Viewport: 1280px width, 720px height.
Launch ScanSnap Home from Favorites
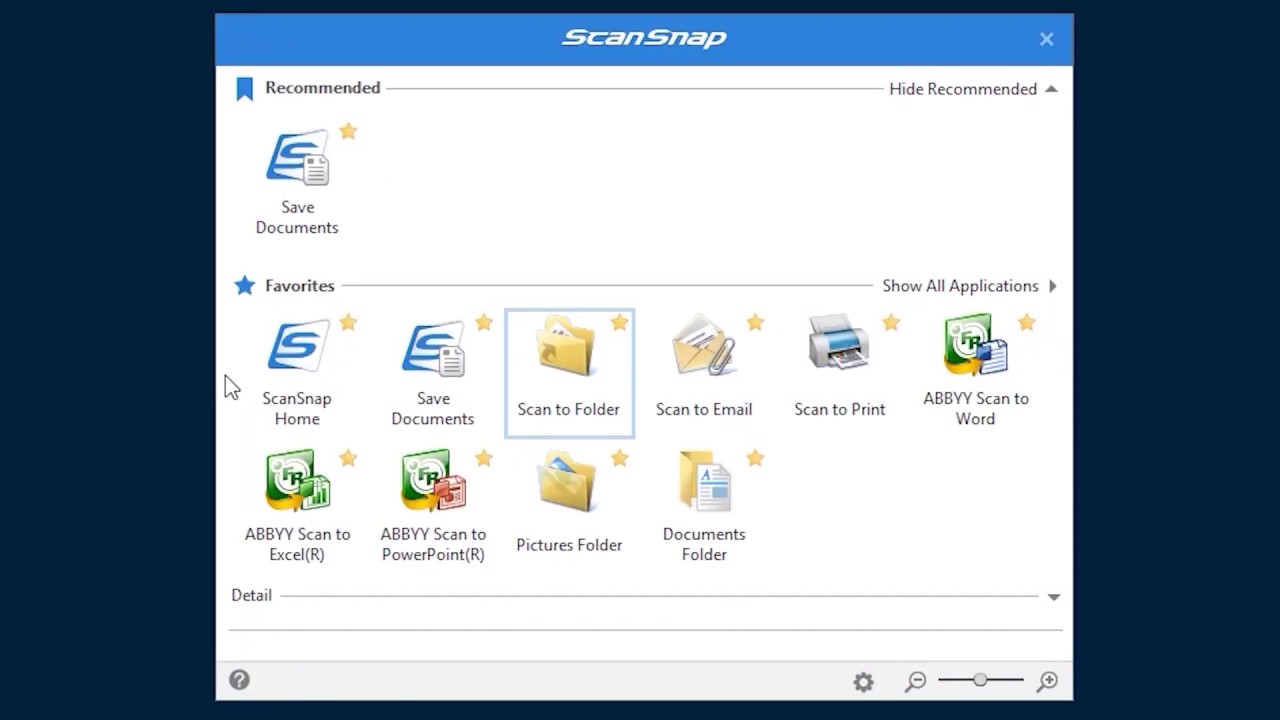(x=297, y=373)
